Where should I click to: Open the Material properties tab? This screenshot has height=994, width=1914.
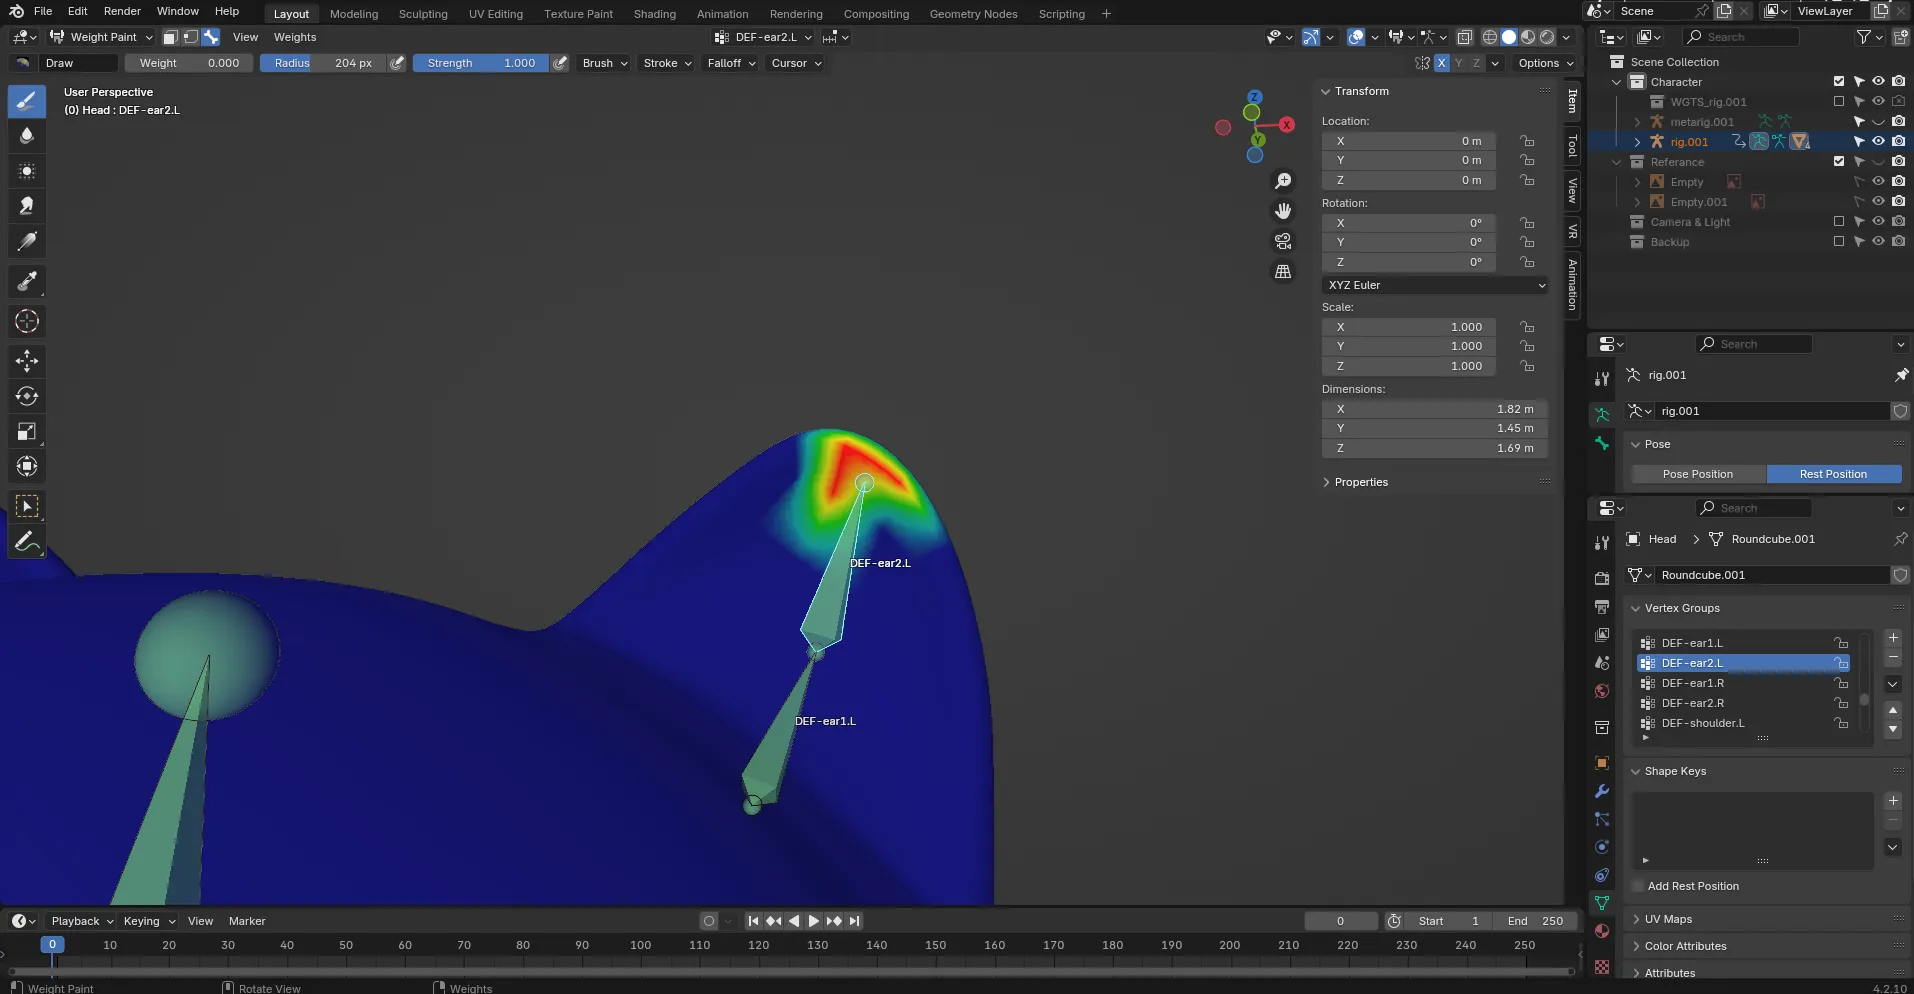tap(1602, 931)
